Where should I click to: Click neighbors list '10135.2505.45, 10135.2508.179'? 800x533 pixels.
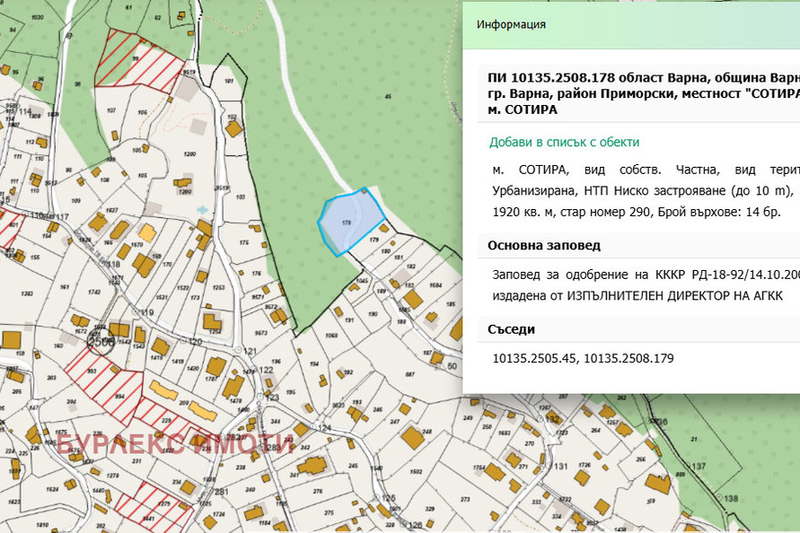(583, 359)
